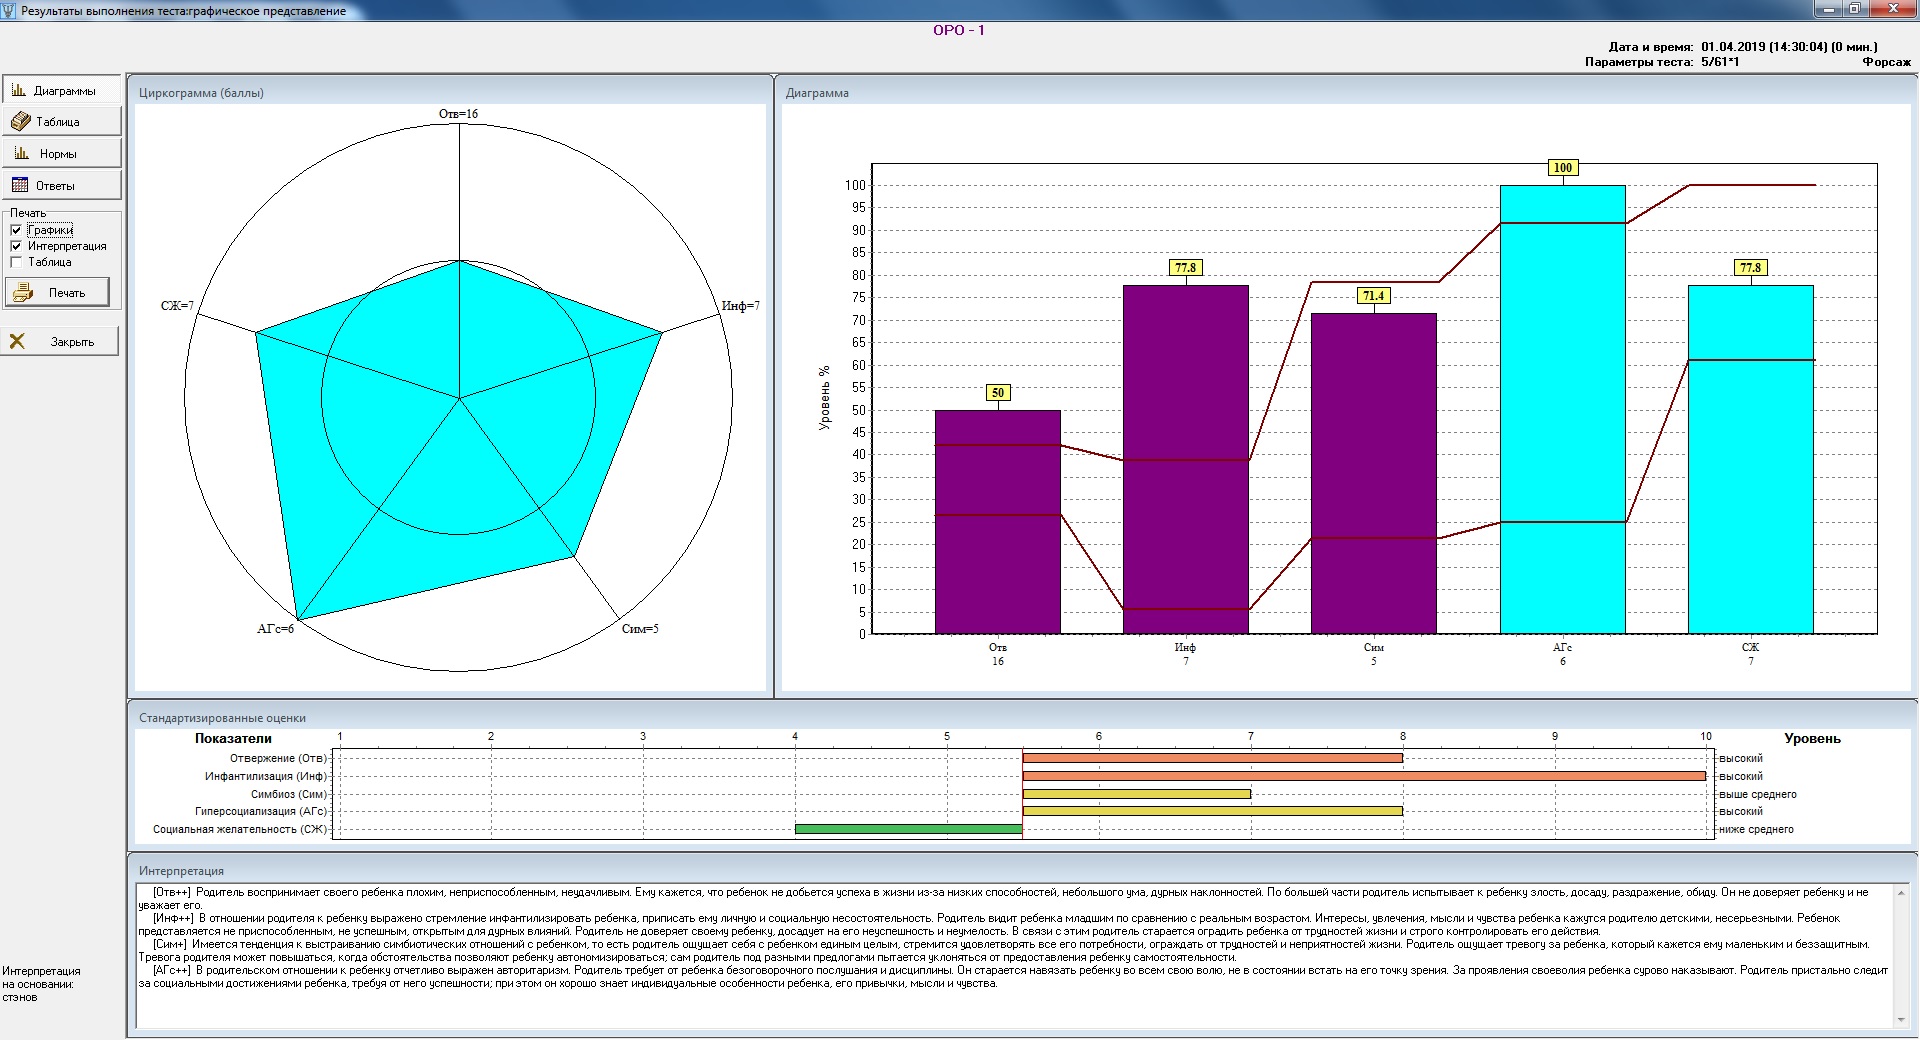1920x1040 pixels.
Task: Click the 'Уровень %' axis title
Action: pos(824,398)
